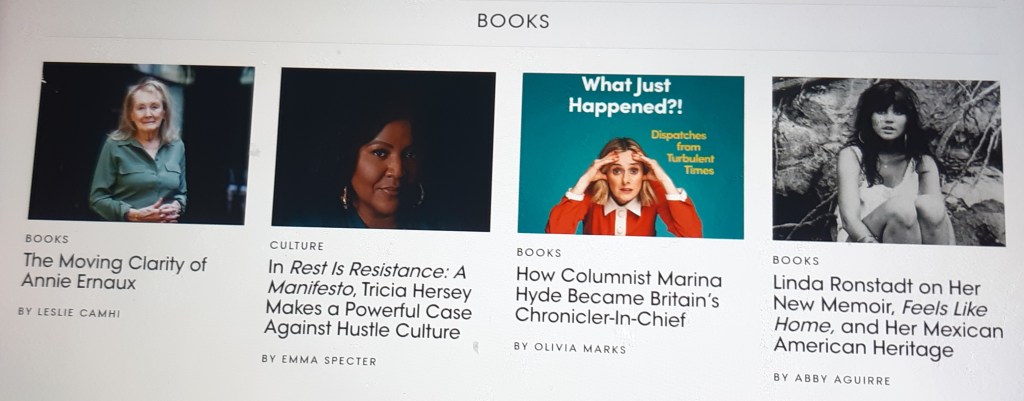Image resolution: width=1024 pixels, height=401 pixels.
Task: Click Against Hustle Culture headline line
Action: (362, 330)
